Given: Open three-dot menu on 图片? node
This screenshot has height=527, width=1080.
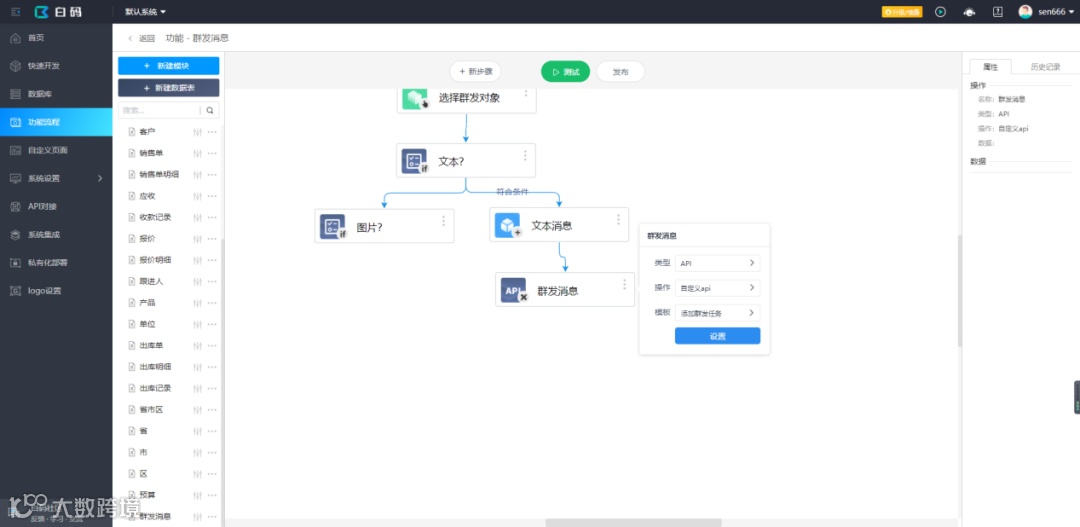Looking at the screenshot, I should coord(444,220).
